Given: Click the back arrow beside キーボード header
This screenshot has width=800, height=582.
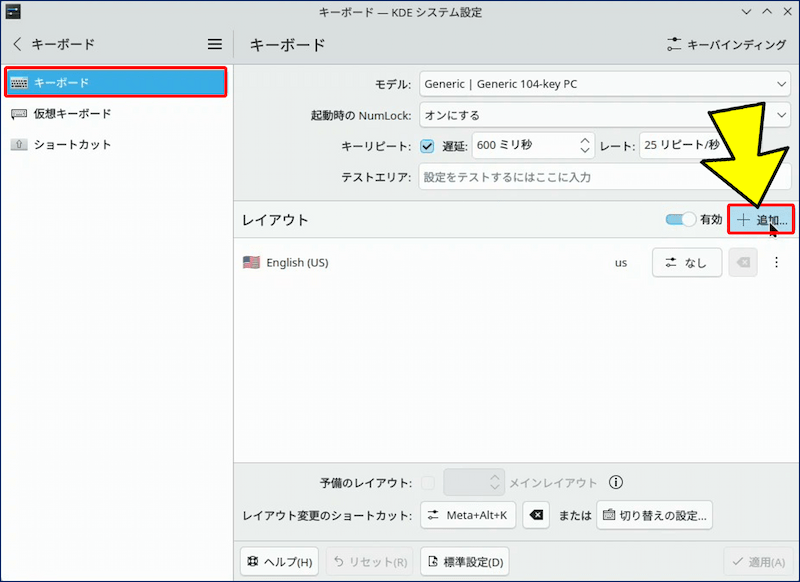Looking at the screenshot, I should click(x=17, y=44).
